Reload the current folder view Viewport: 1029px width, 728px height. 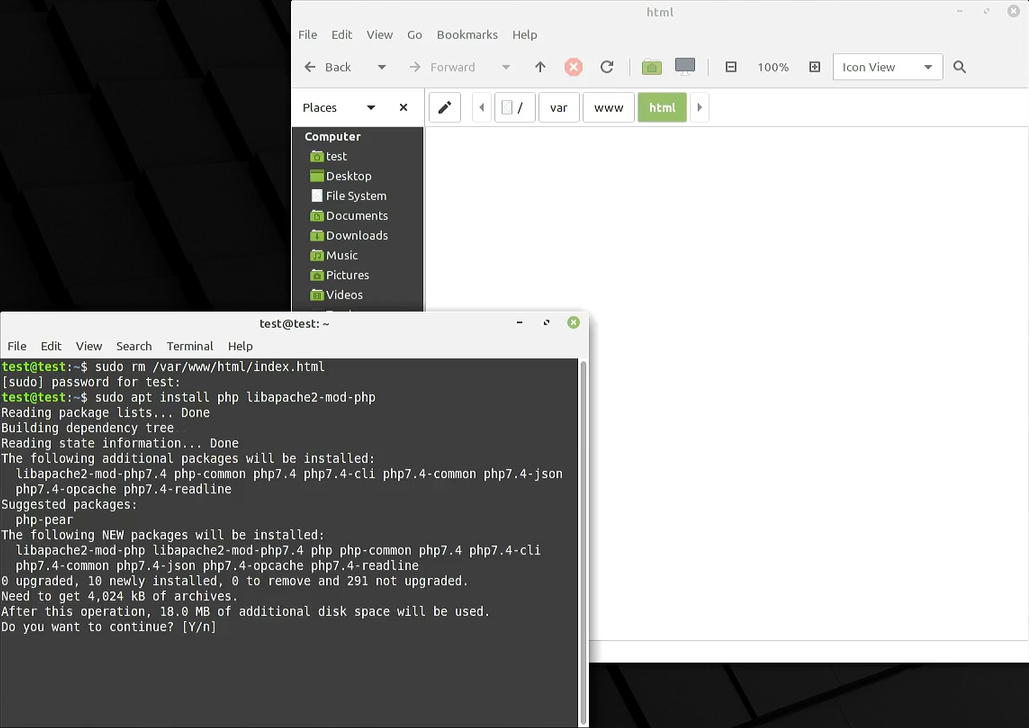coord(606,67)
